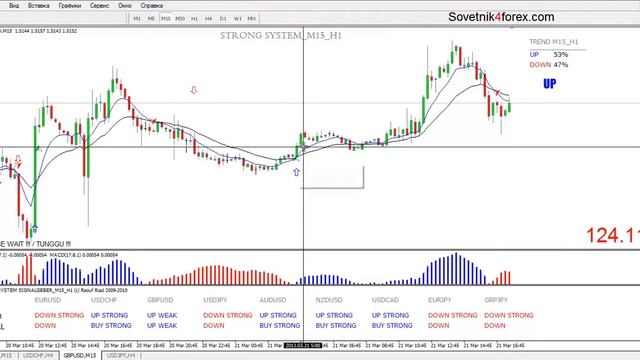Click BUY STRONG signal under USDCAD
This screenshot has height=360, width=640.
pyautogui.click(x=392, y=326)
